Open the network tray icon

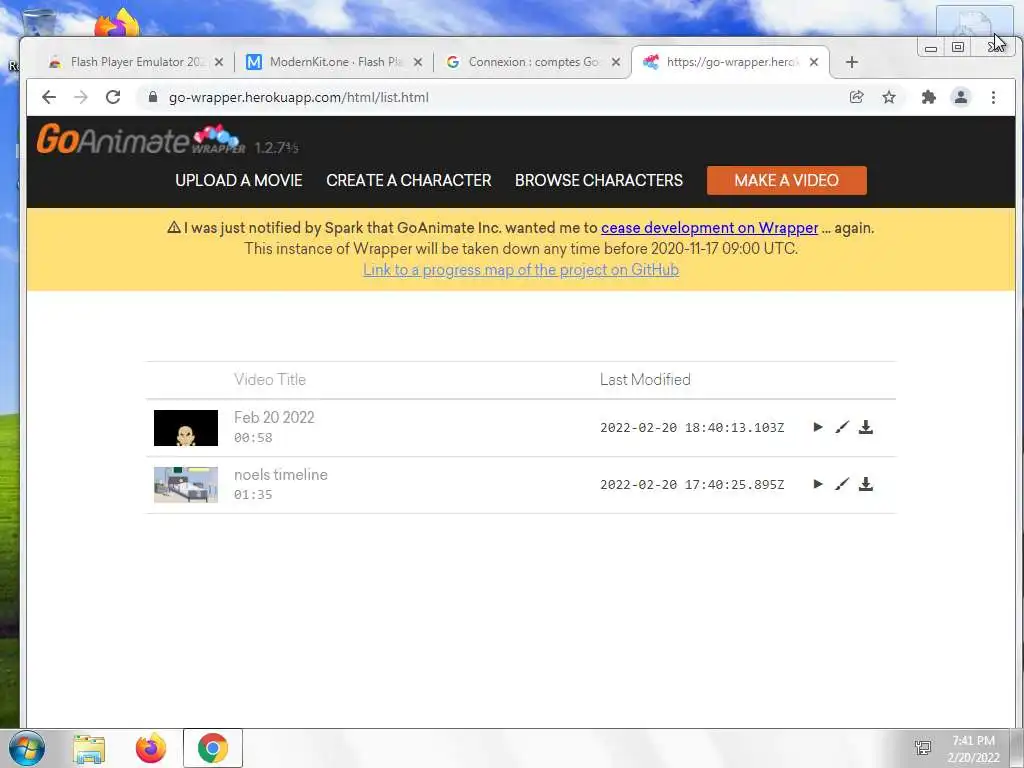(x=923, y=748)
